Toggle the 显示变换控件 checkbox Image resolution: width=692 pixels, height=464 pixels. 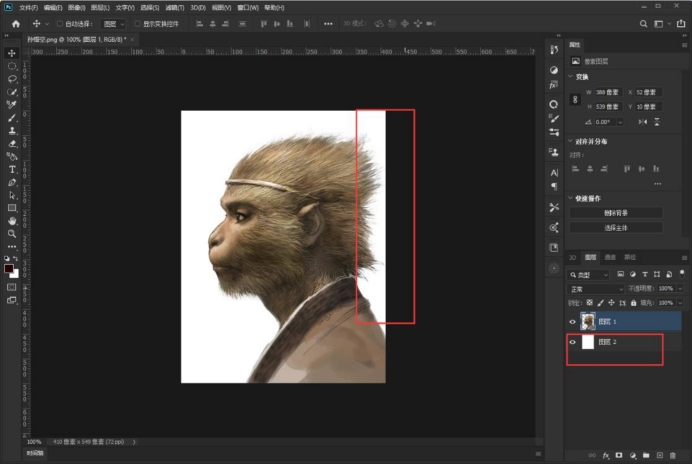click(138, 24)
